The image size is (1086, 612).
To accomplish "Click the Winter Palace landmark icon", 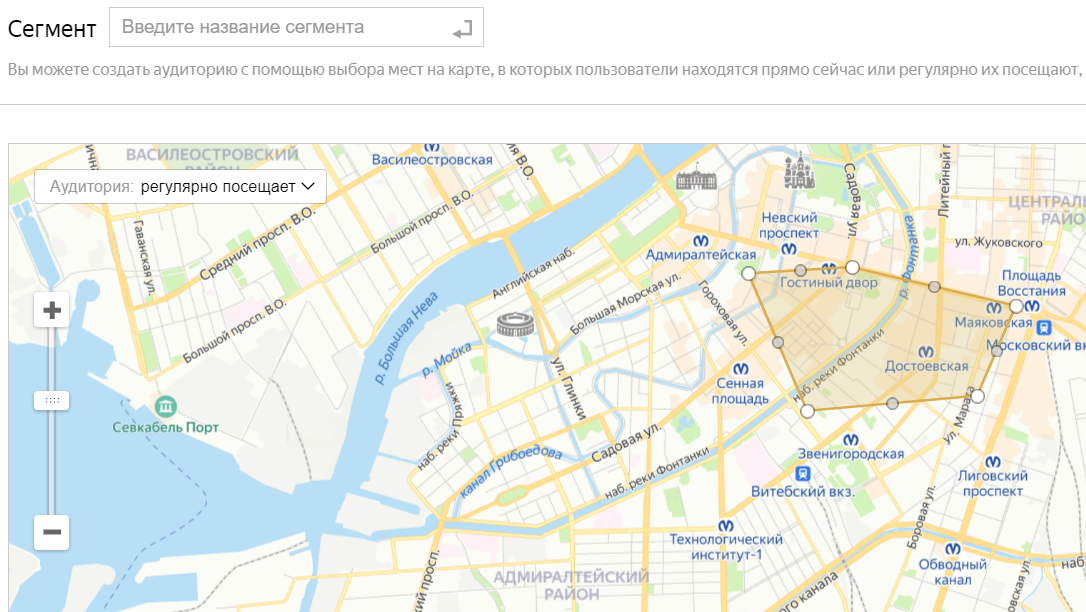I will point(696,178).
